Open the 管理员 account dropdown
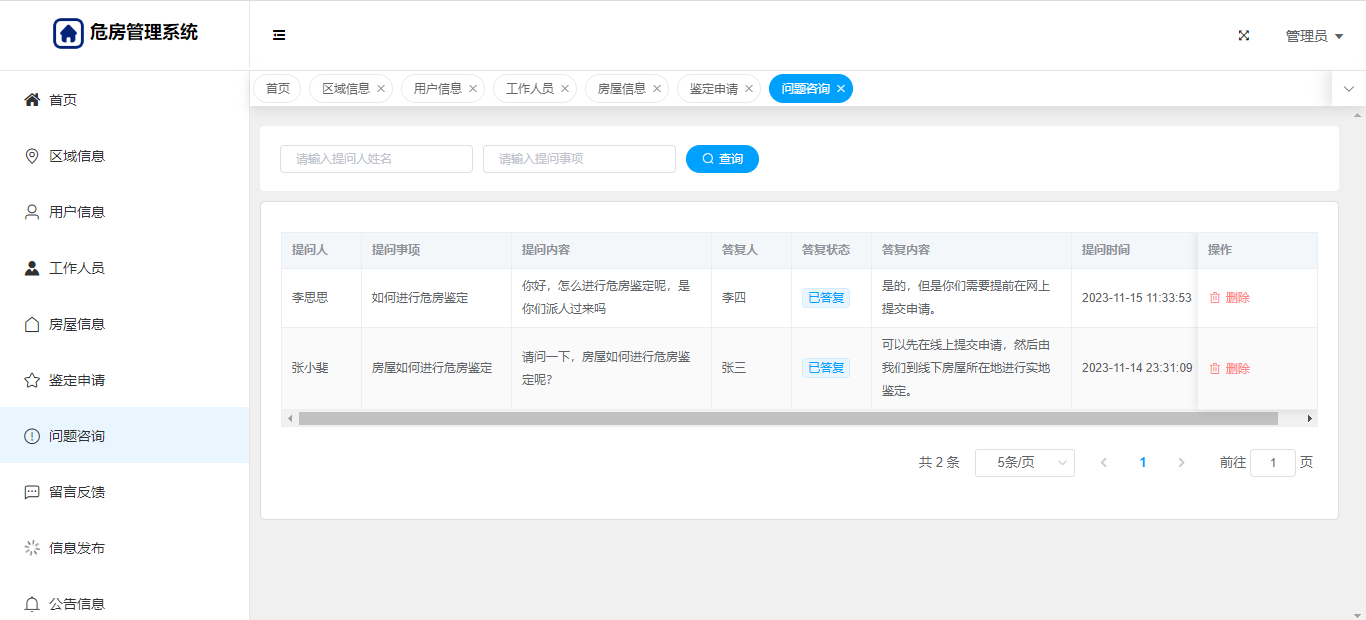 1313,36
